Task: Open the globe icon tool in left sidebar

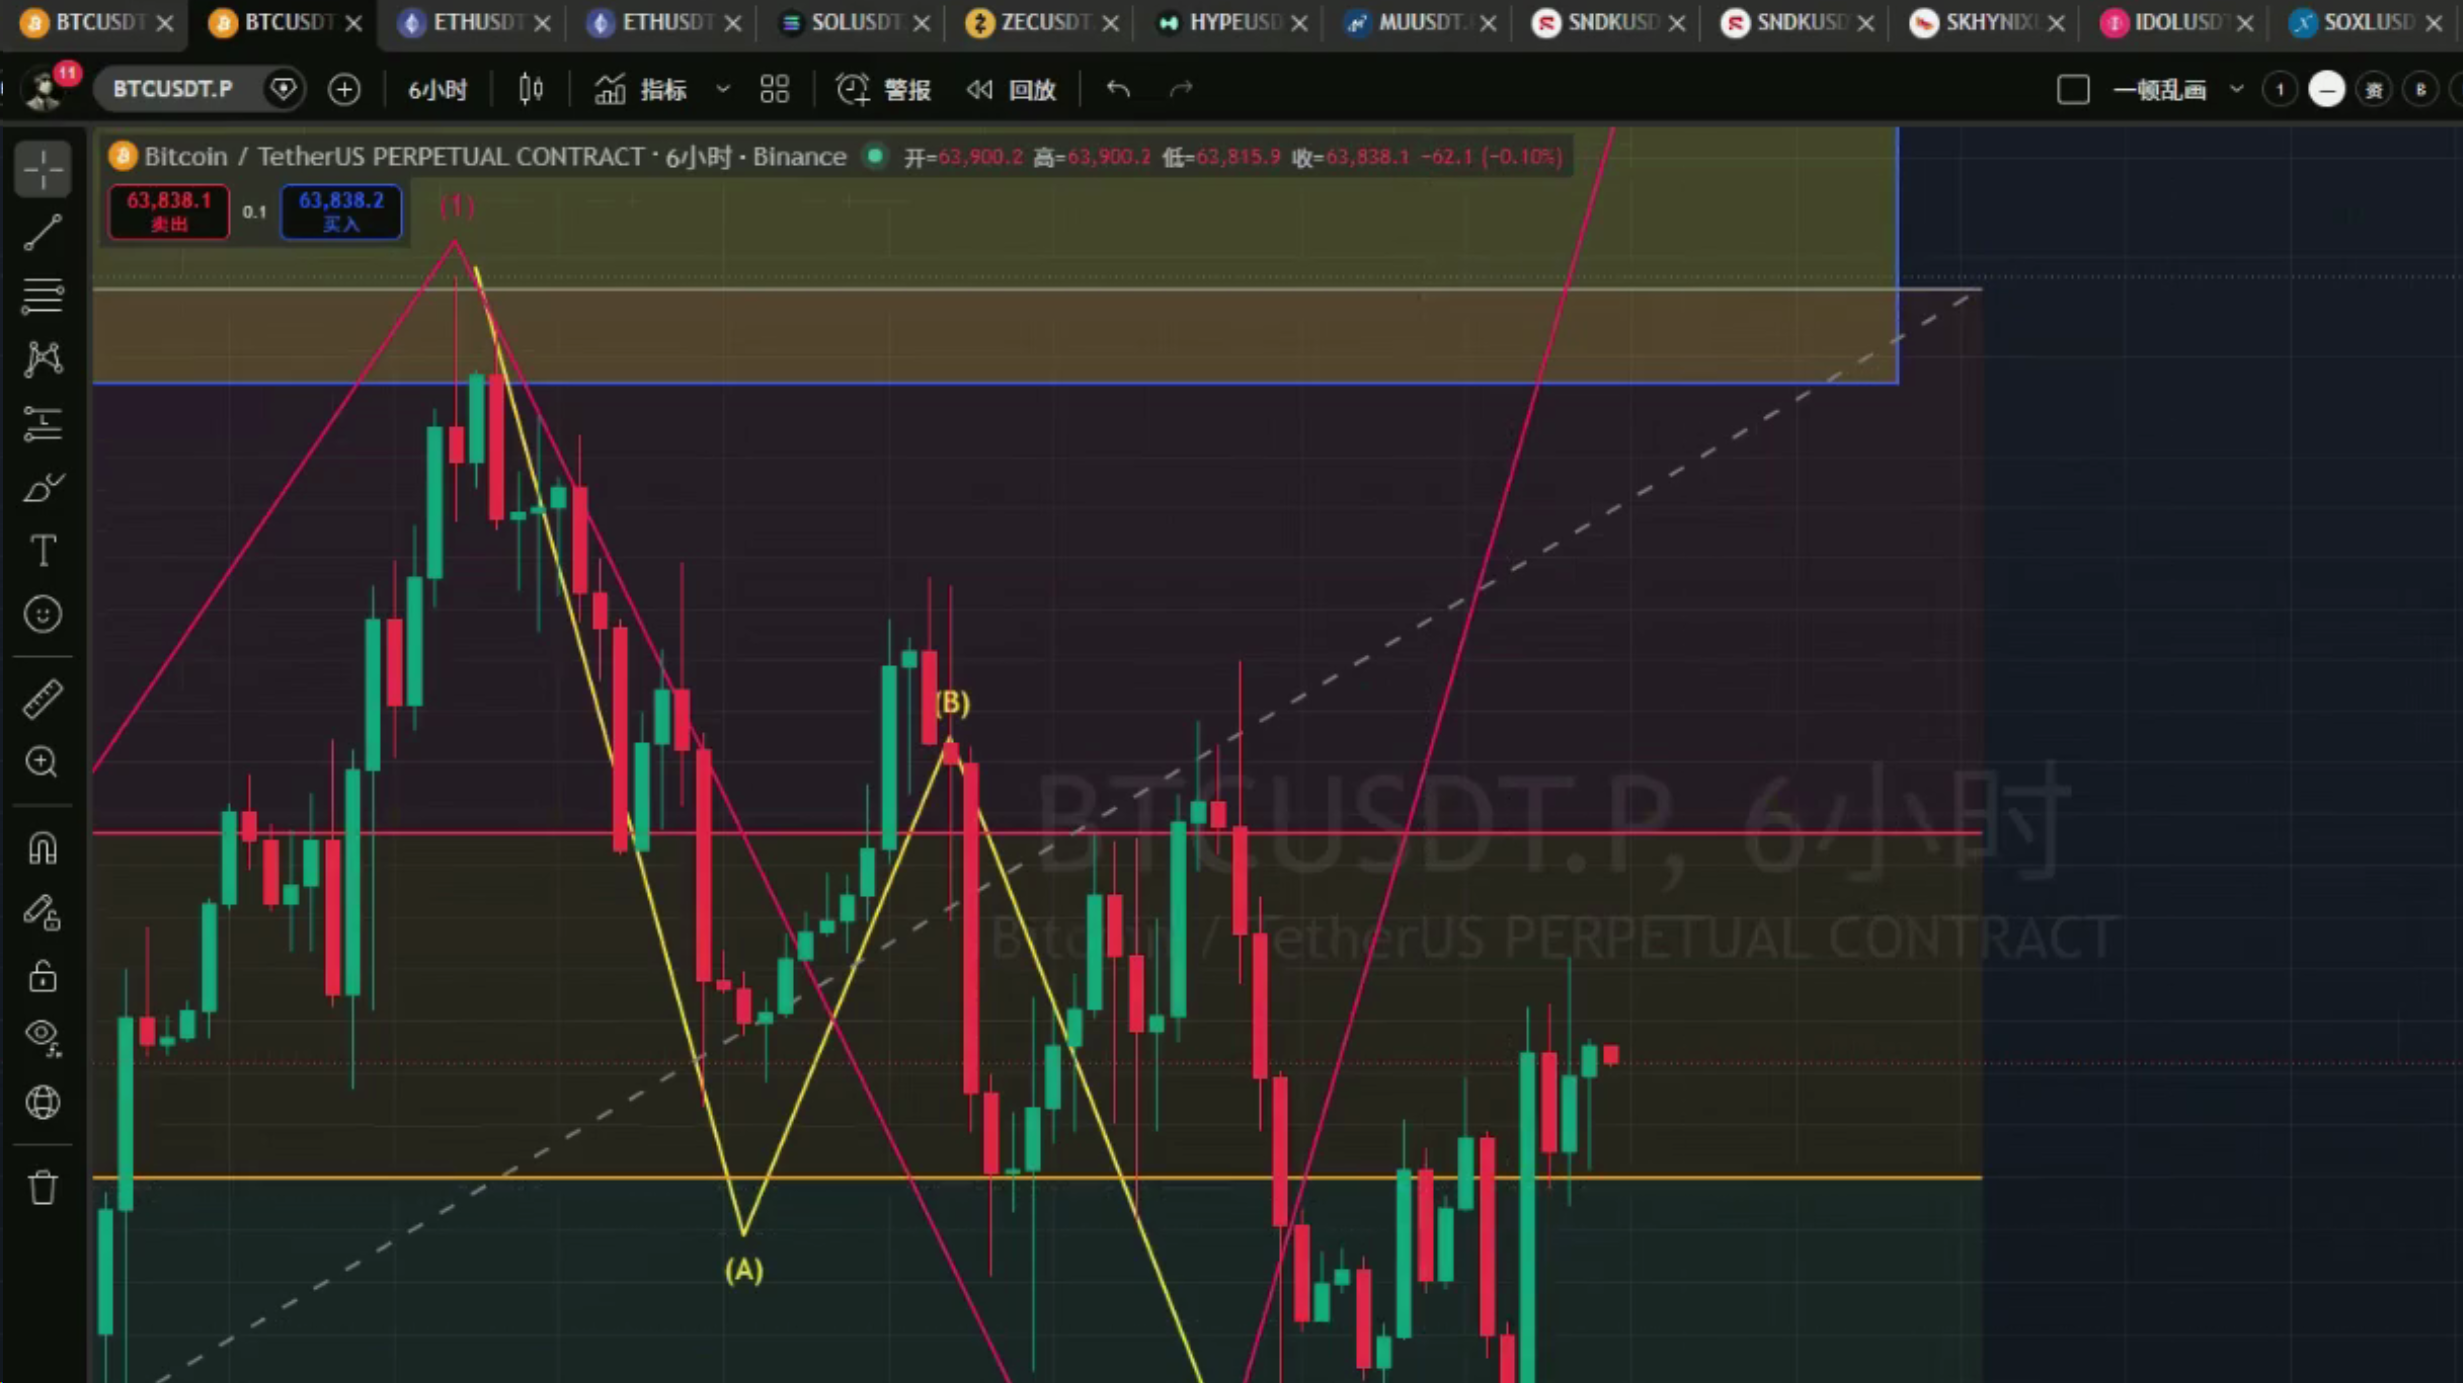Action: coord(43,1102)
